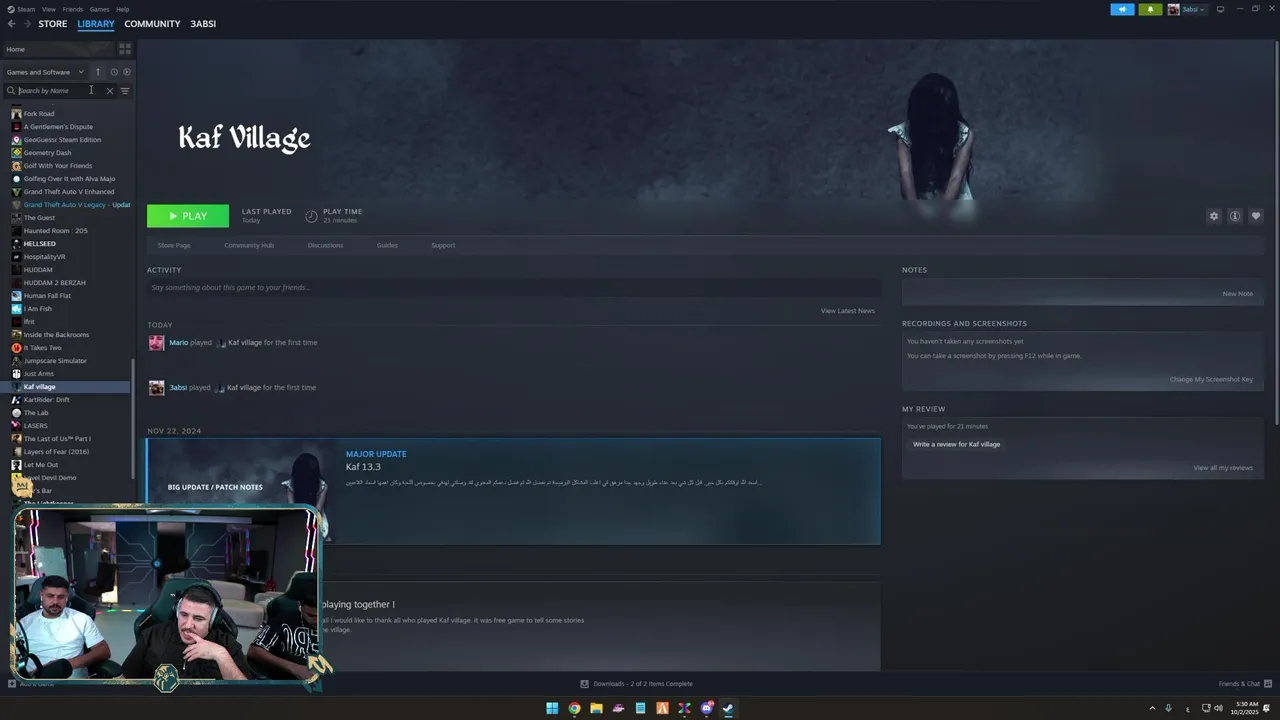Select KartRider: Drift in the list
The height and width of the screenshot is (720, 1280).
click(x=46, y=400)
